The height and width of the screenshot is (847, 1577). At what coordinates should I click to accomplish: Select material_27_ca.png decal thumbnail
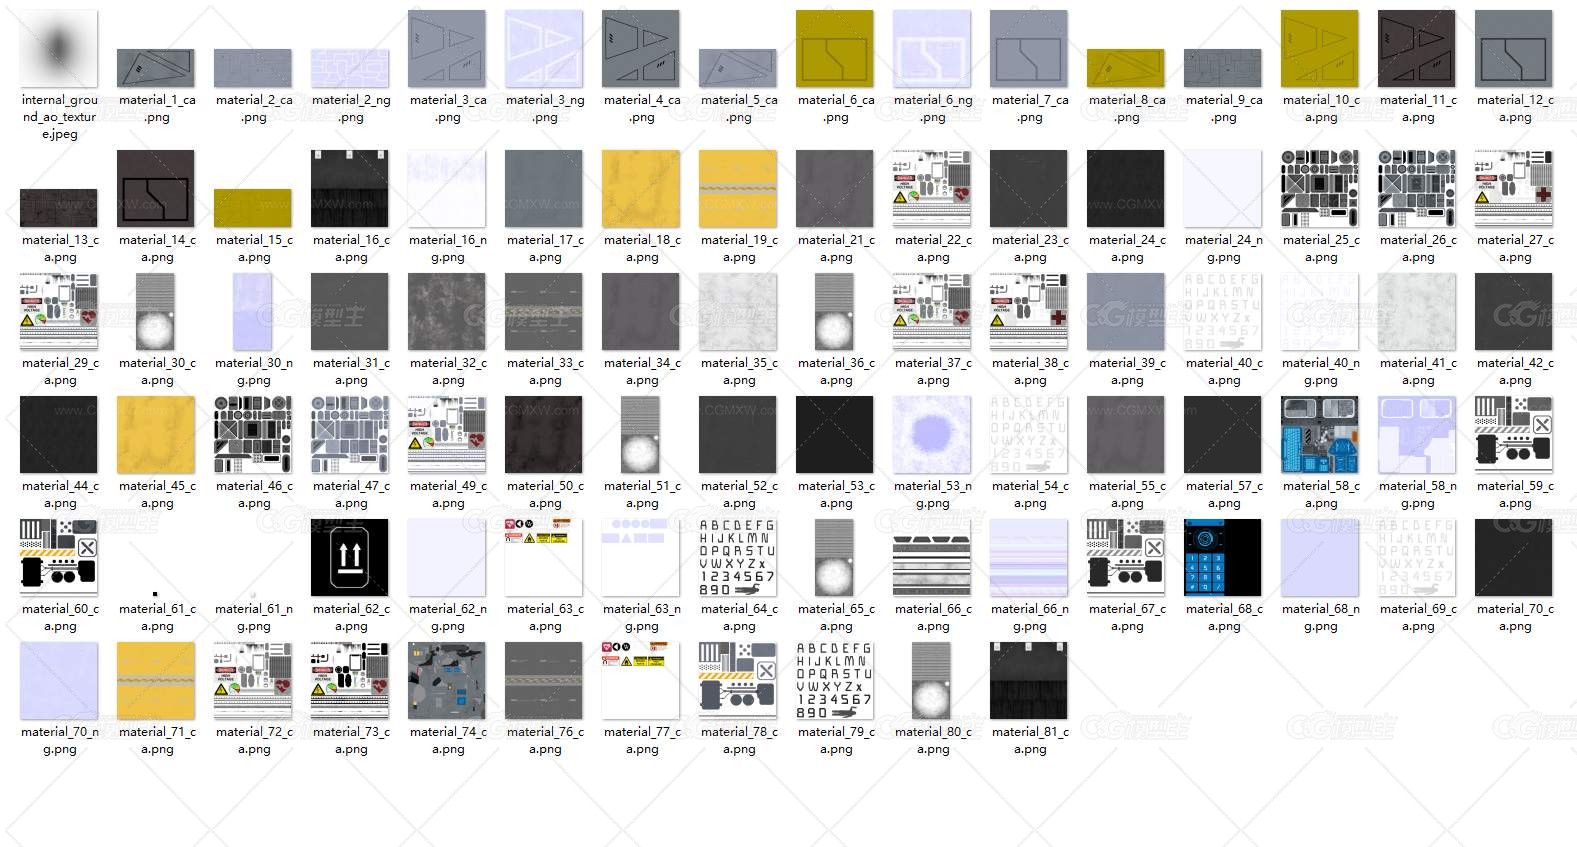click(x=1514, y=188)
